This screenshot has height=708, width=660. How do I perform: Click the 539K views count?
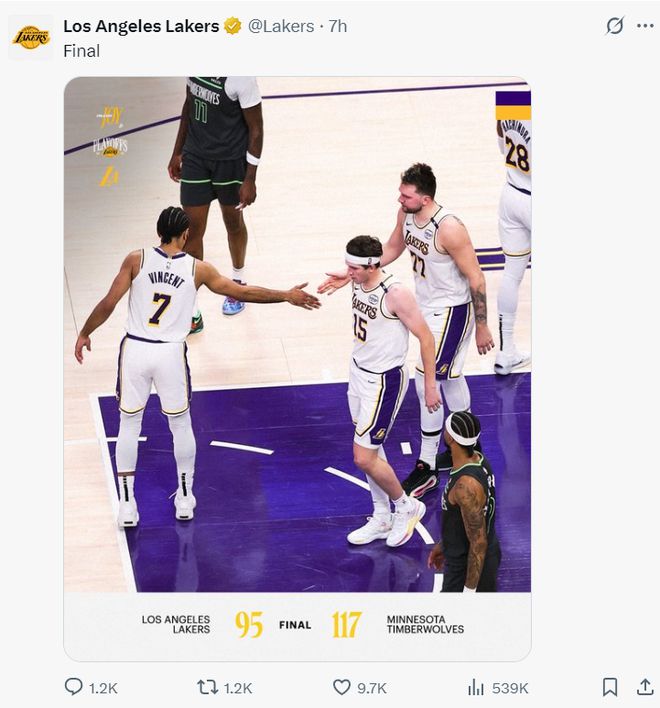(510, 688)
